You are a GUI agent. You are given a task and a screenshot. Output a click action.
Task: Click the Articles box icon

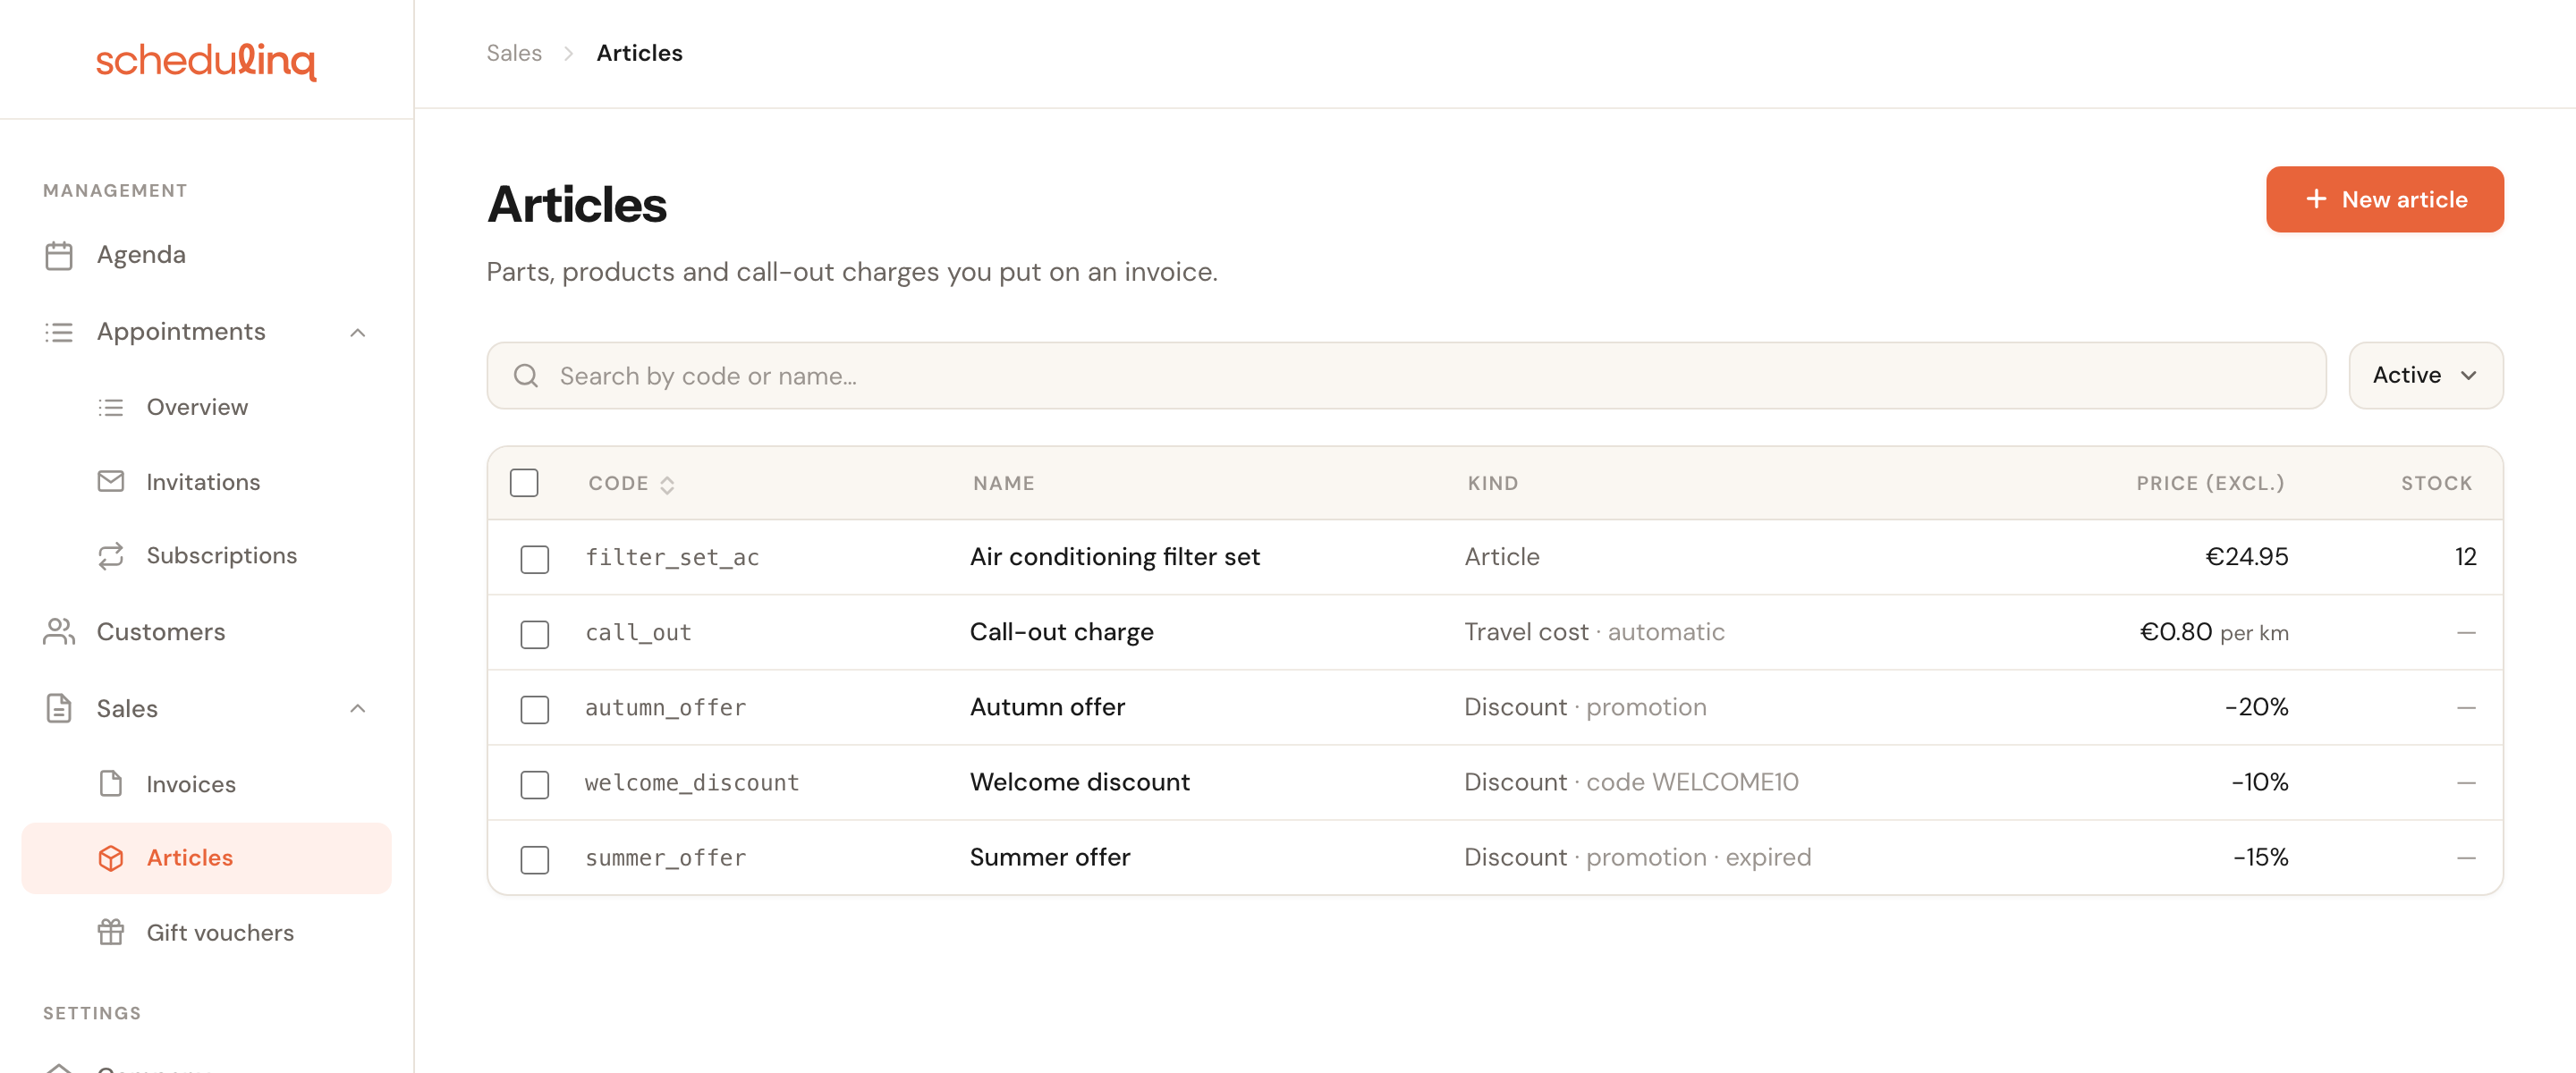click(111, 858)
